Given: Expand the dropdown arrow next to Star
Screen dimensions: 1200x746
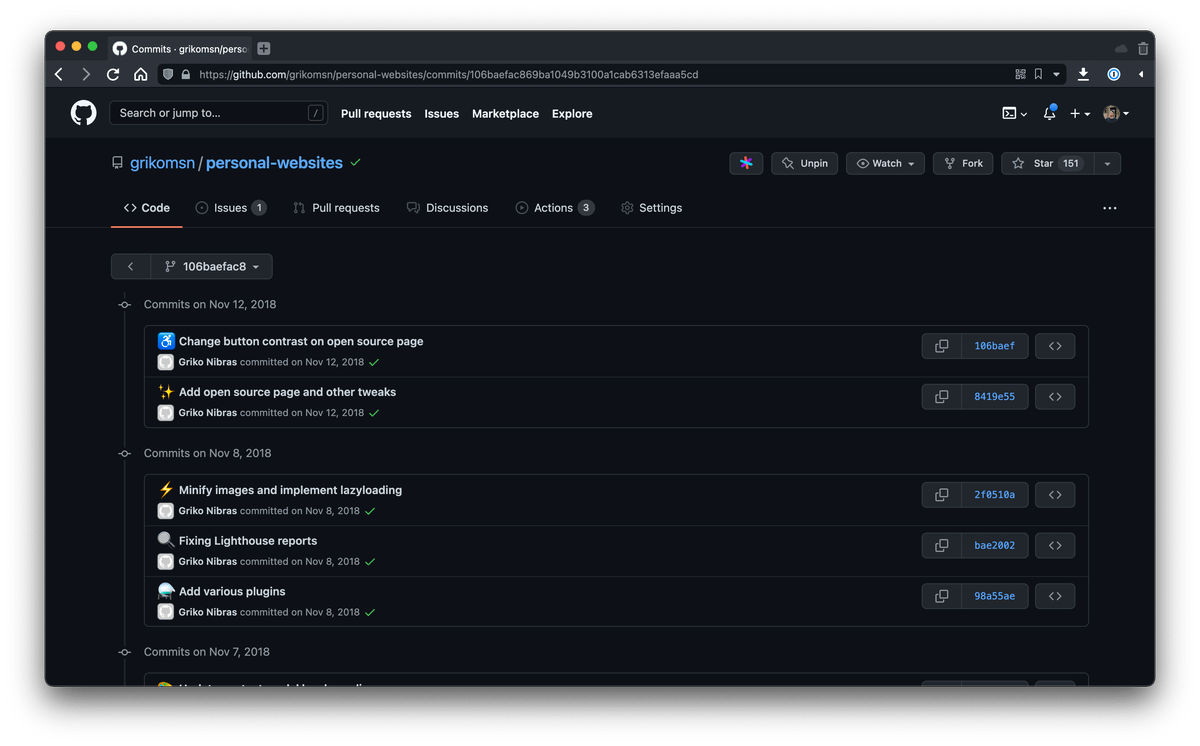Looking at the screenshot, I should click(x=1107, y=163).
